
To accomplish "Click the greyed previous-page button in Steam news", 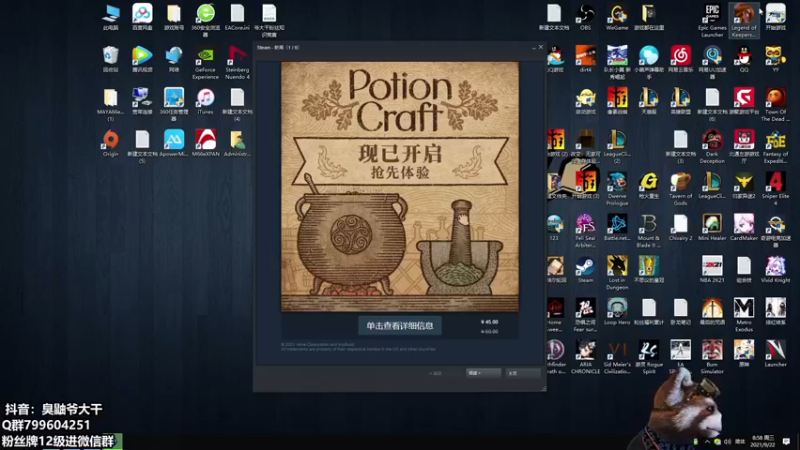I will (x=436, y=373).
